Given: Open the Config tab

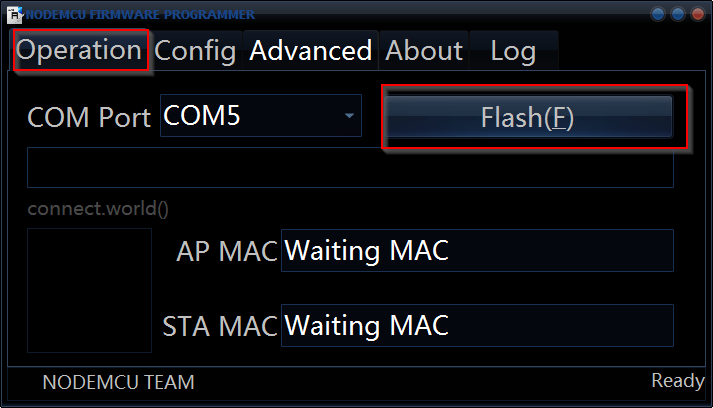Looking at the screenshot, I should [x=195, y=50].
